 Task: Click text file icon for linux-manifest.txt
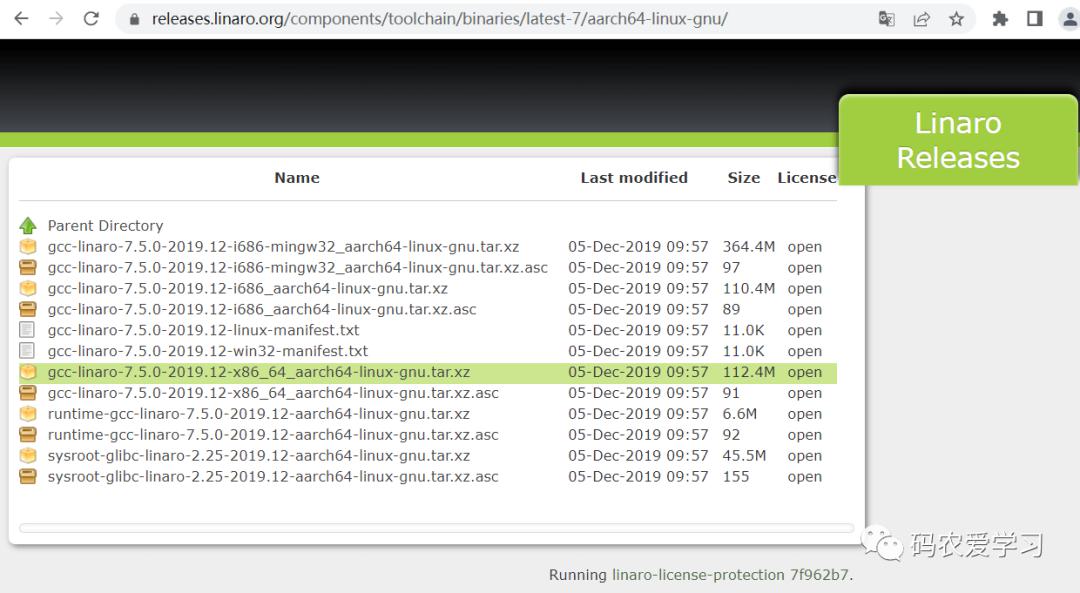click(x=27, y=330)
